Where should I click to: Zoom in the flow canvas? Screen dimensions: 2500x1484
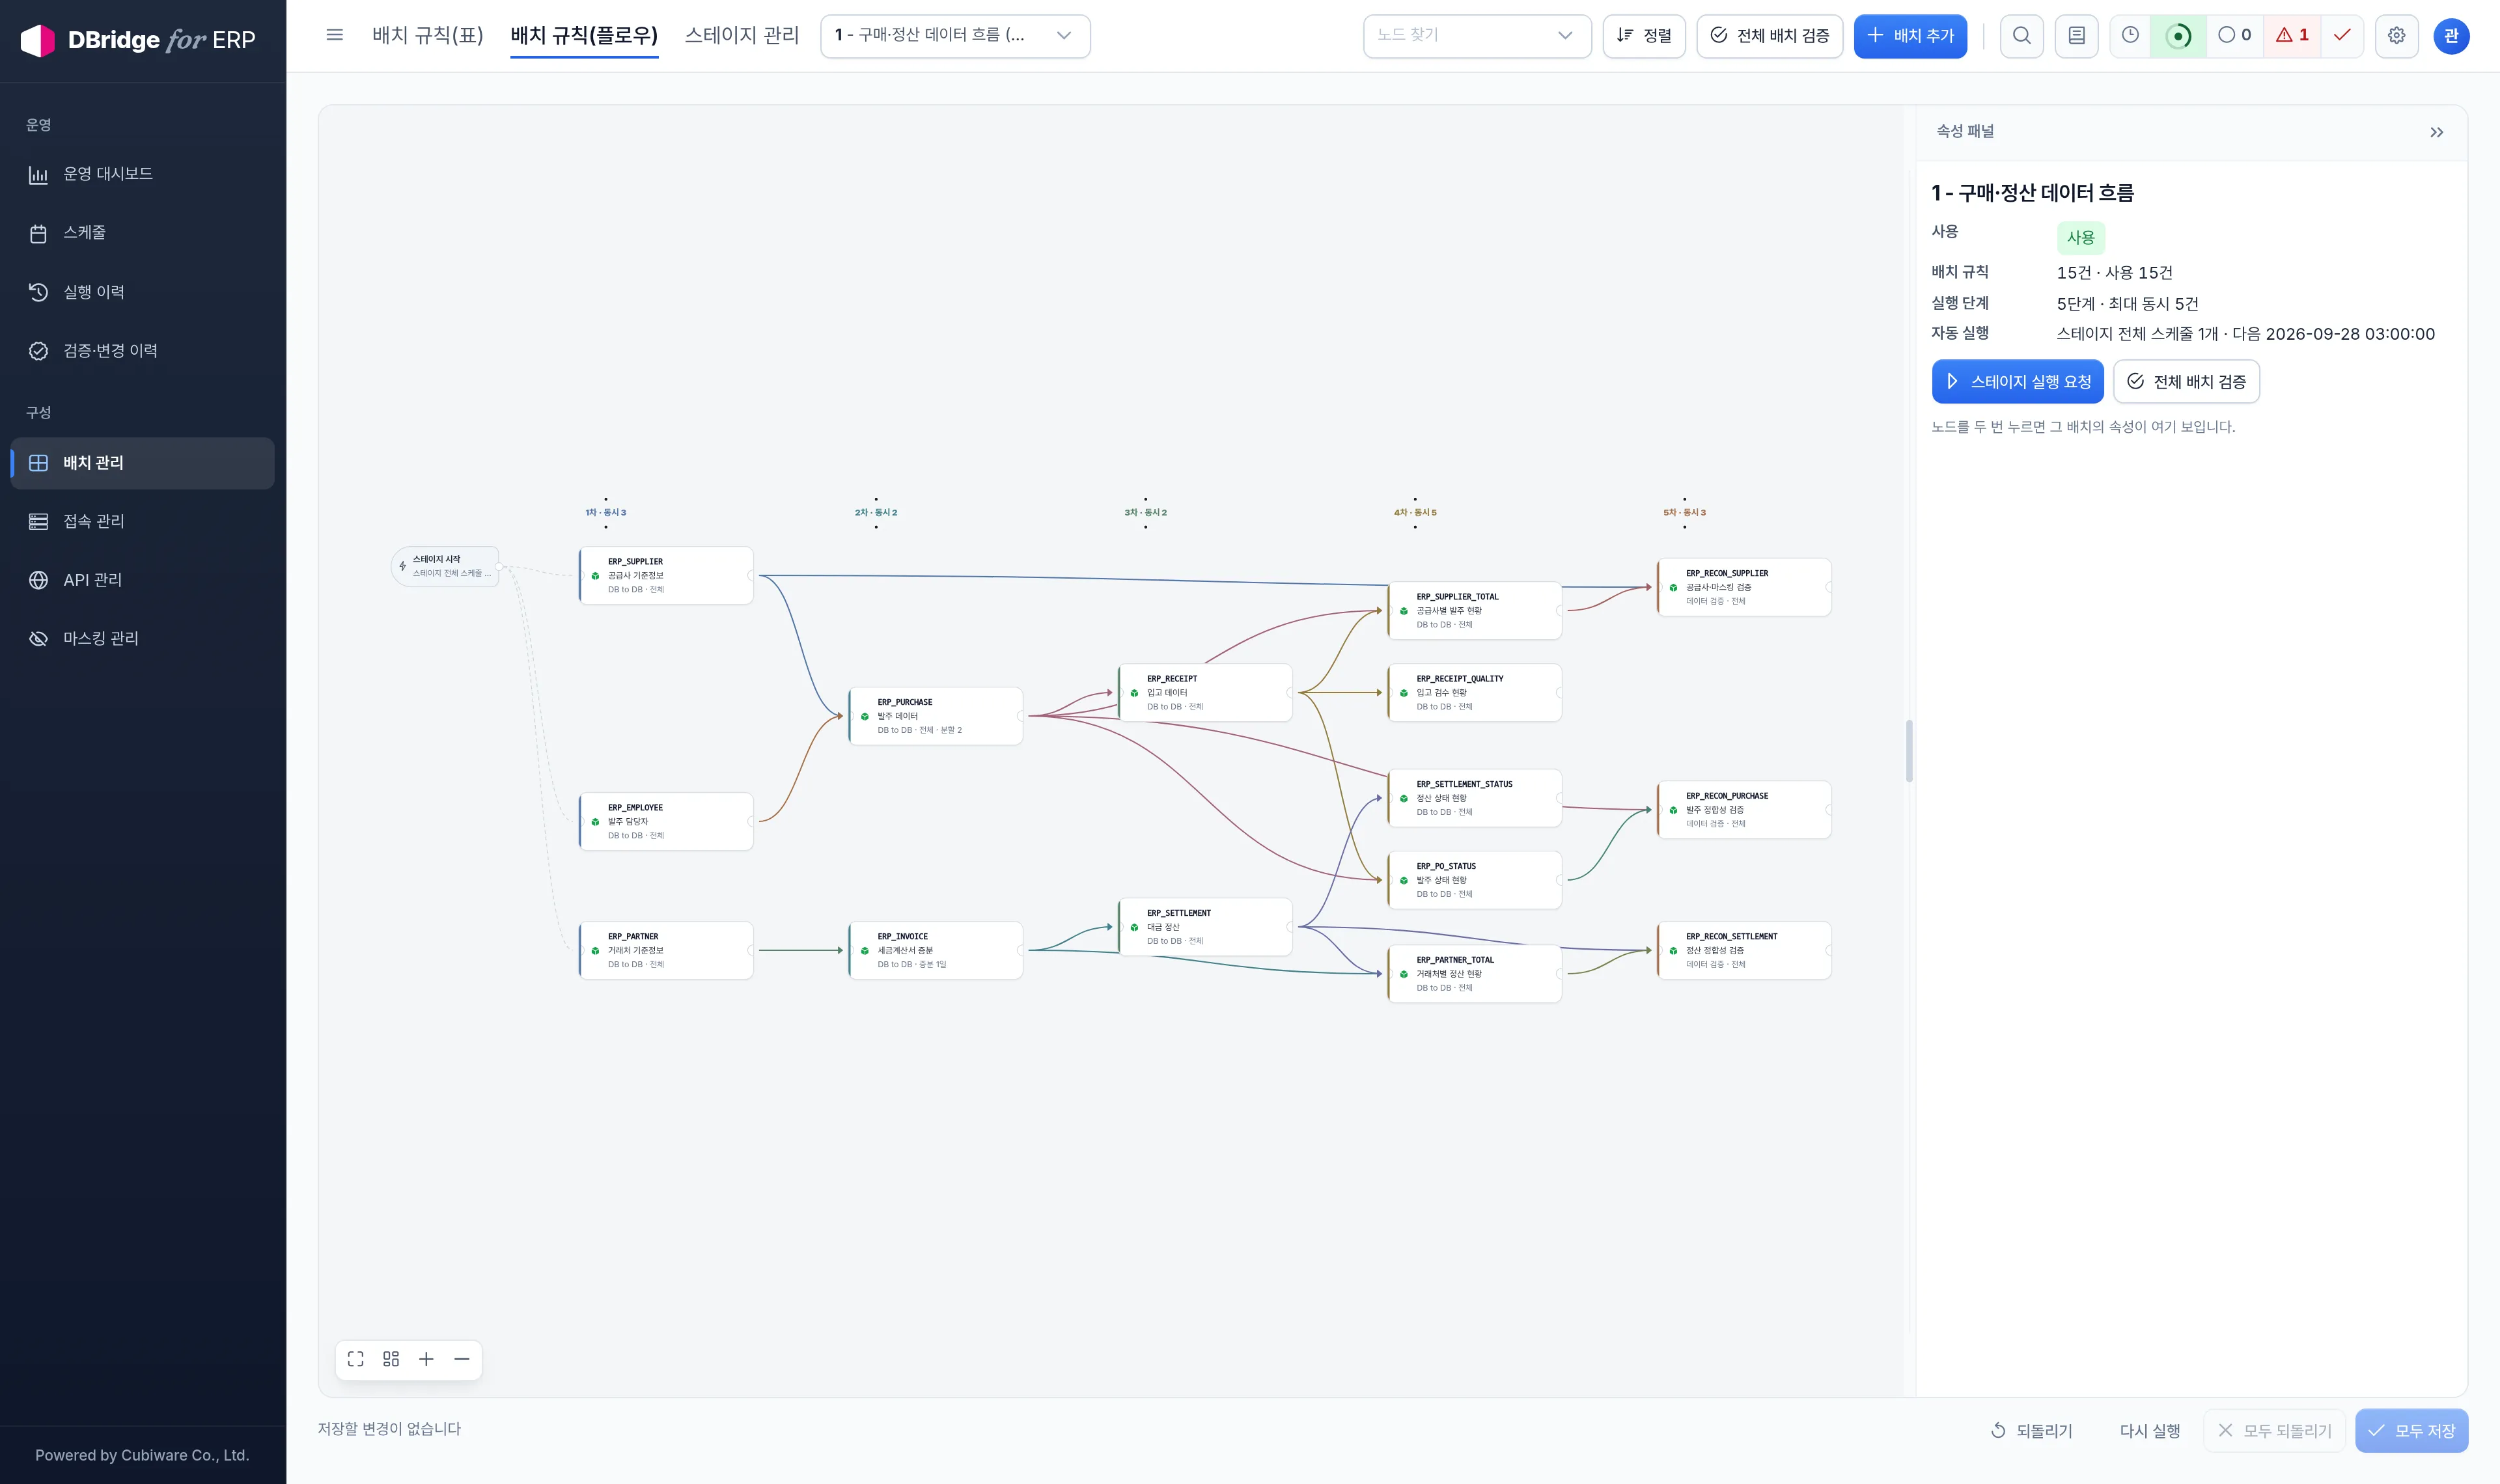(x=426, y=1359)
